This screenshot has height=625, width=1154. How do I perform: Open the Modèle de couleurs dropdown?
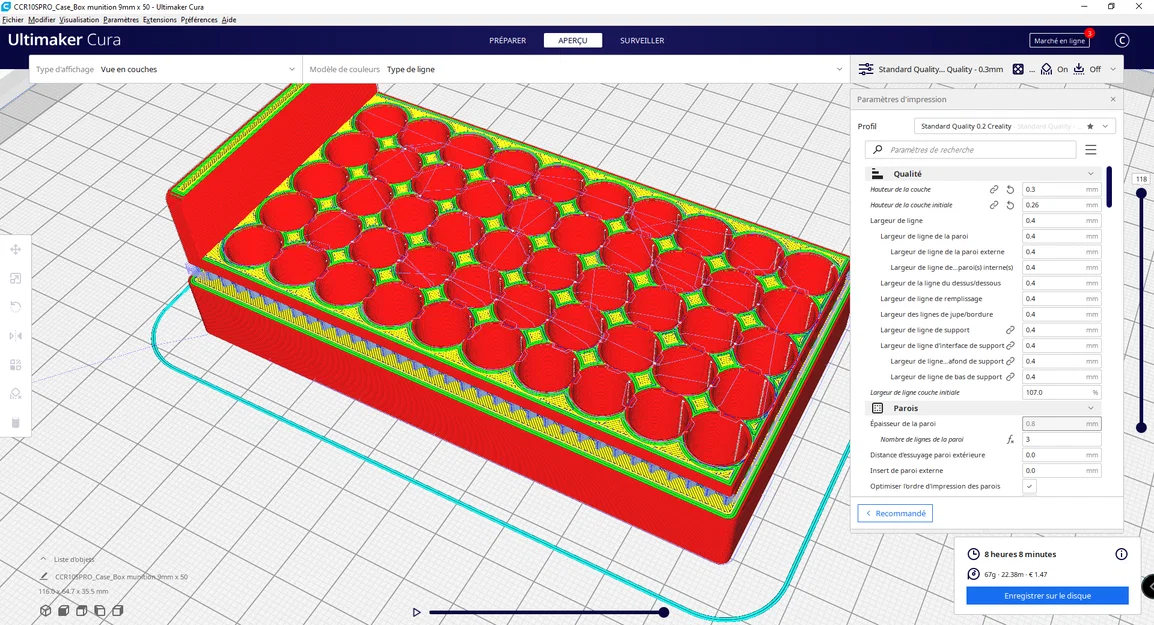[x=576, y=69]
